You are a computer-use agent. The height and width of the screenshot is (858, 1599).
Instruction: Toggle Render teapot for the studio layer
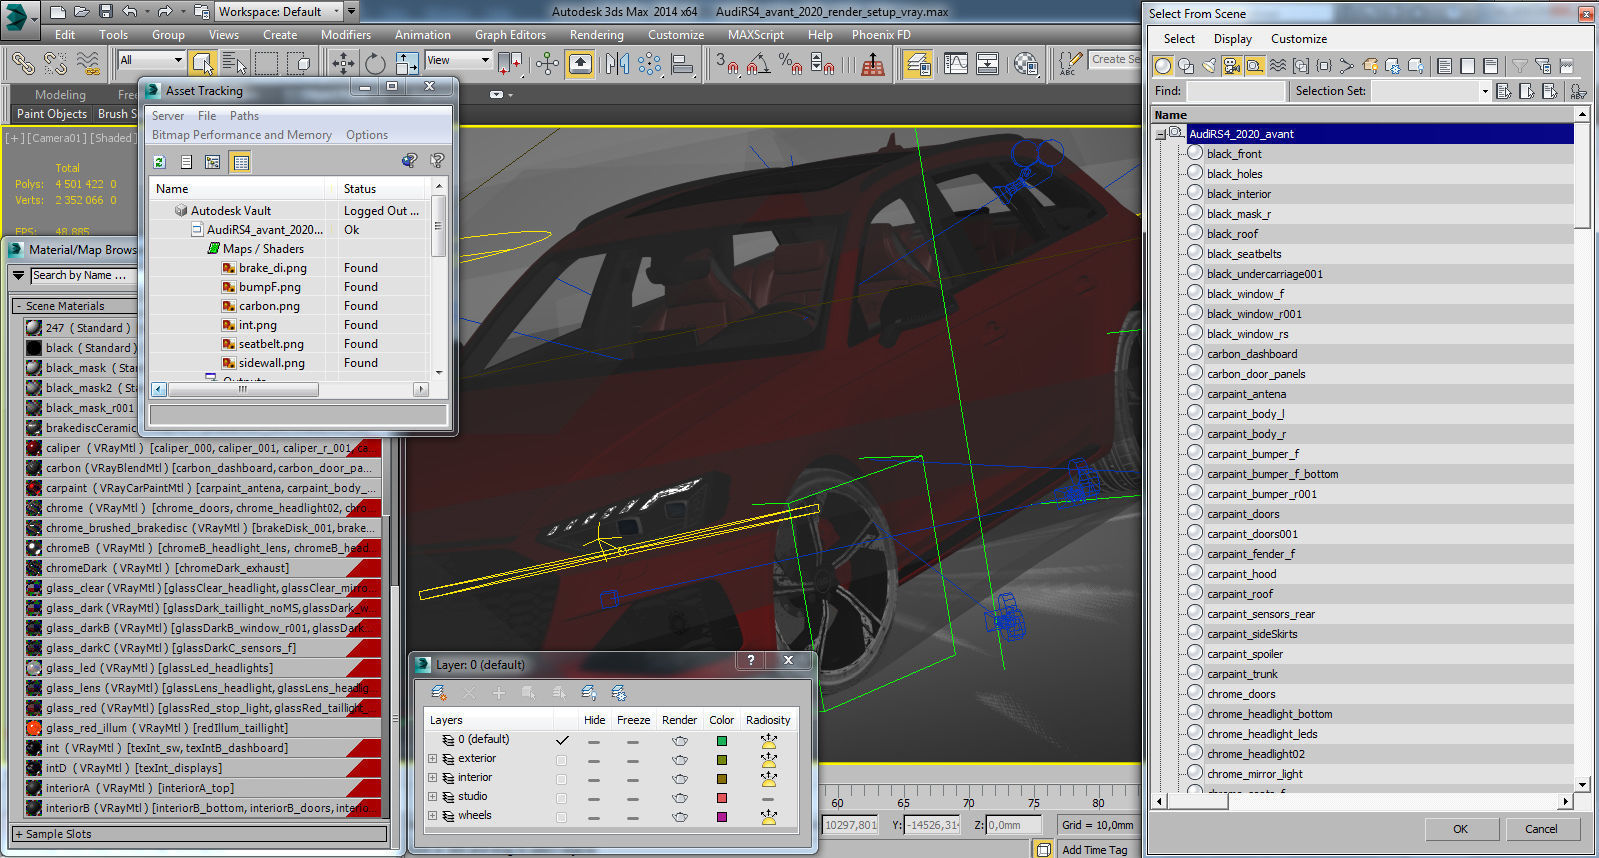680,798
